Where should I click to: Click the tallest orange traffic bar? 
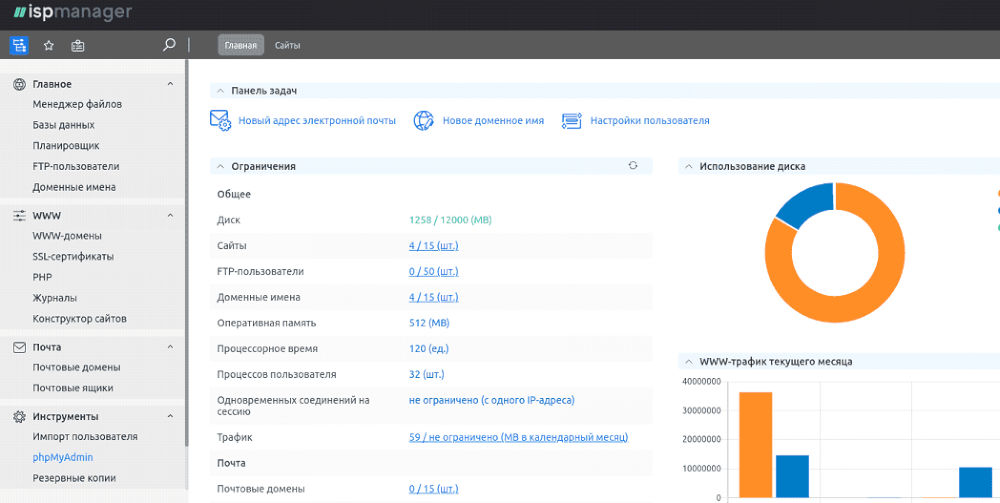(756, 445)
